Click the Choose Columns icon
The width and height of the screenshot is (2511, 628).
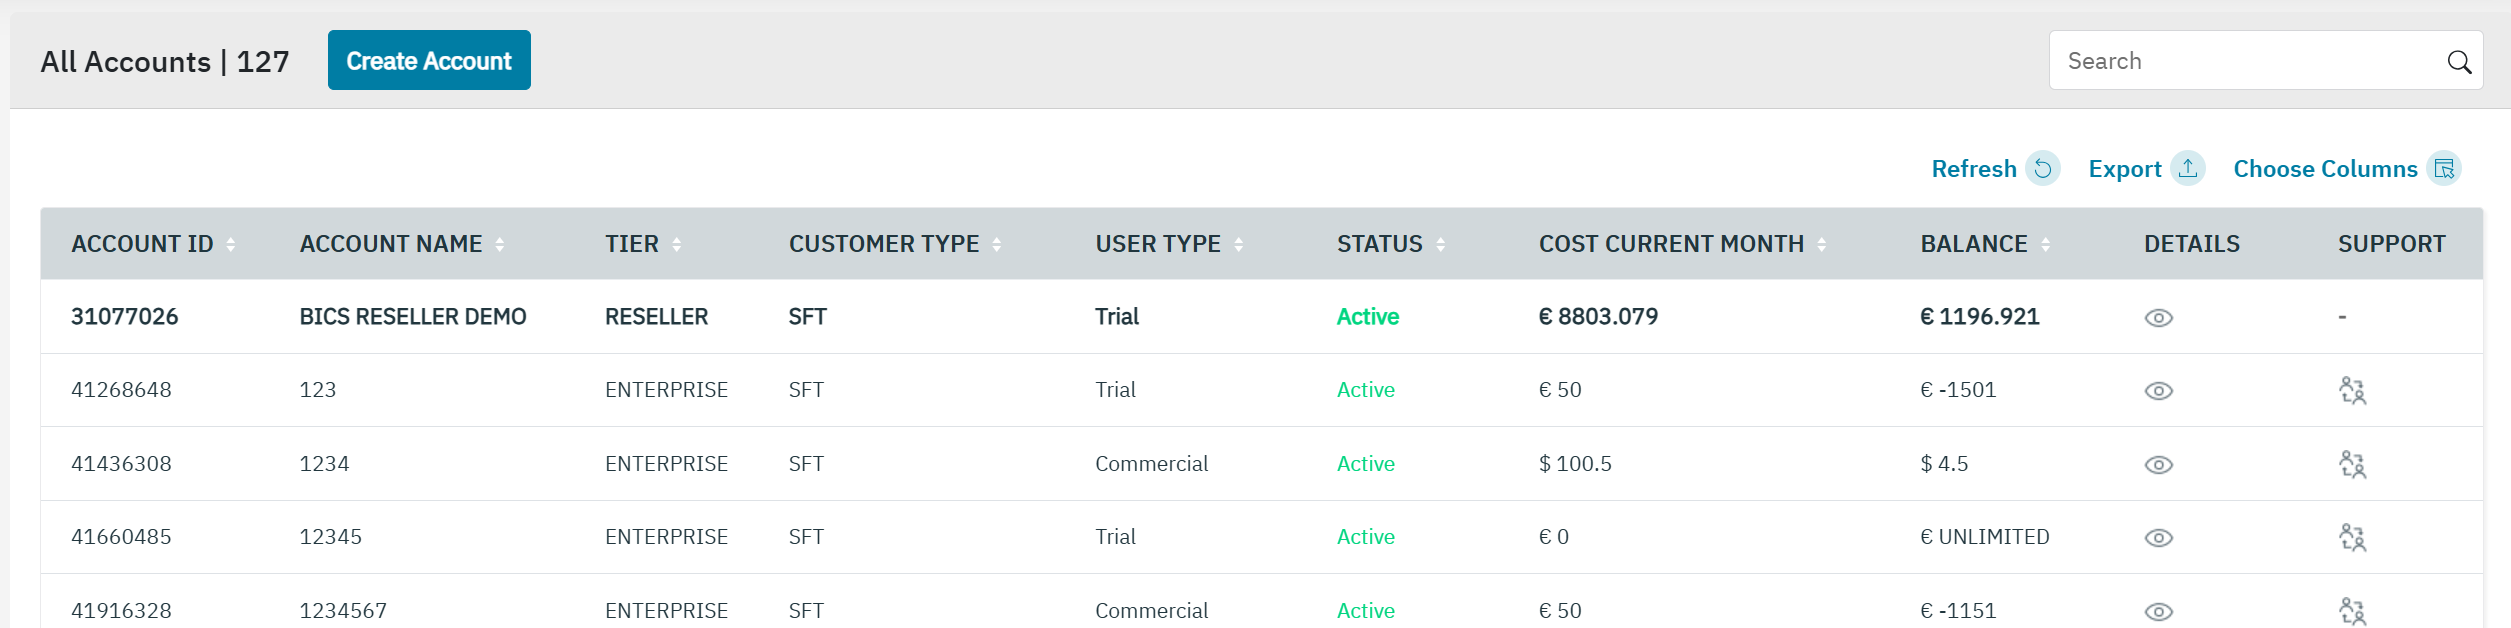tap(2444, 169)
